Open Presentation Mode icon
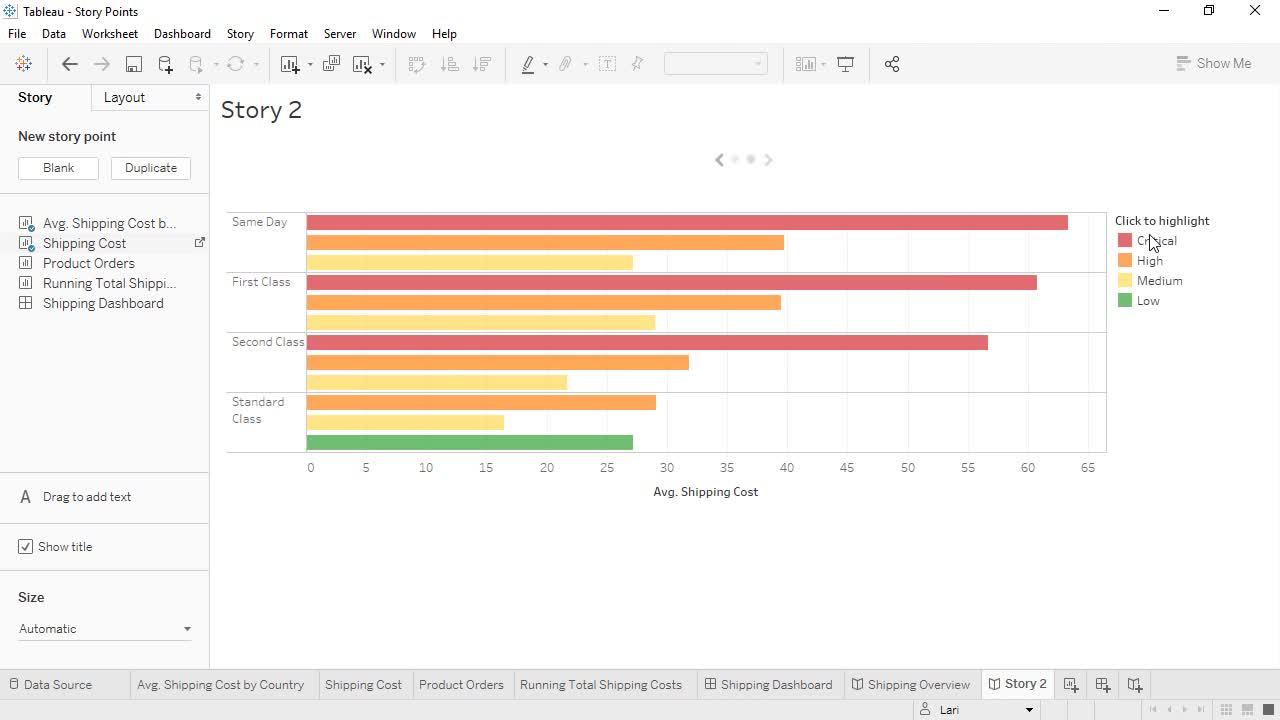Screen dimensions: 1280x720 point(845,64)
